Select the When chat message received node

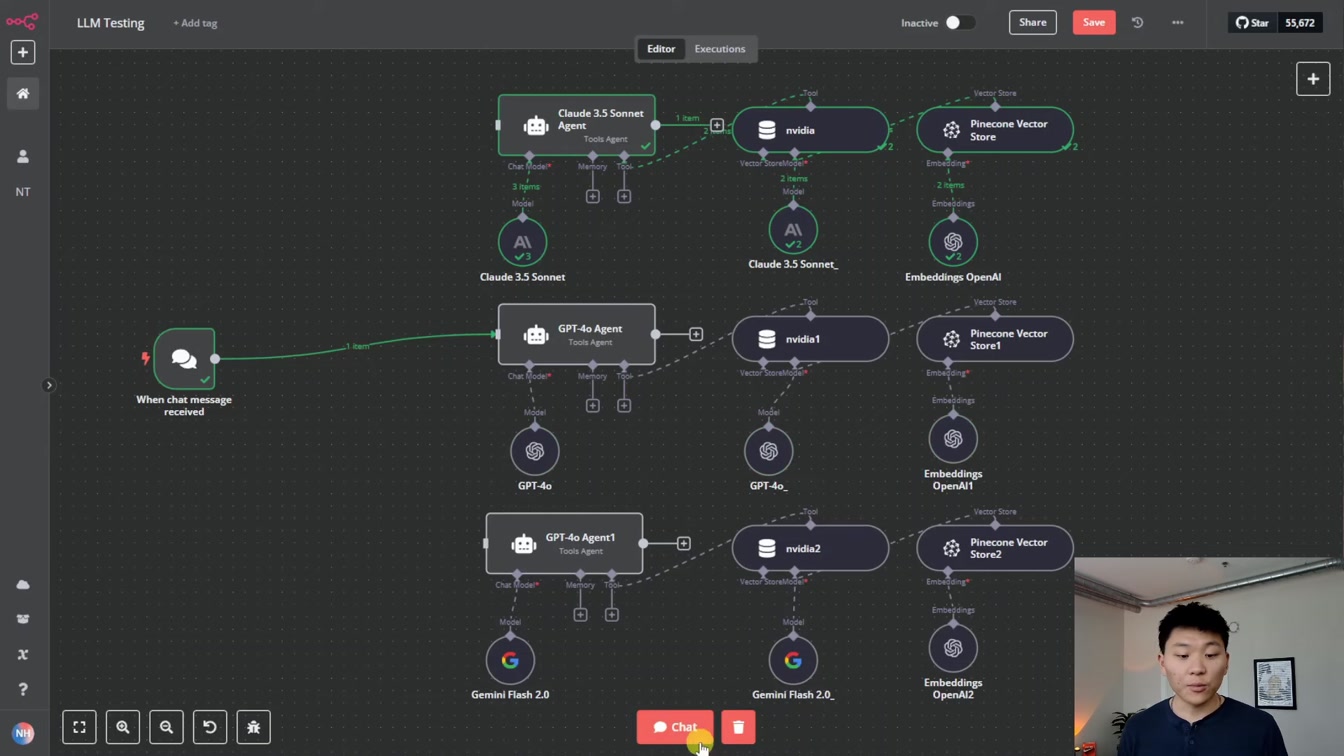(184, 358)
